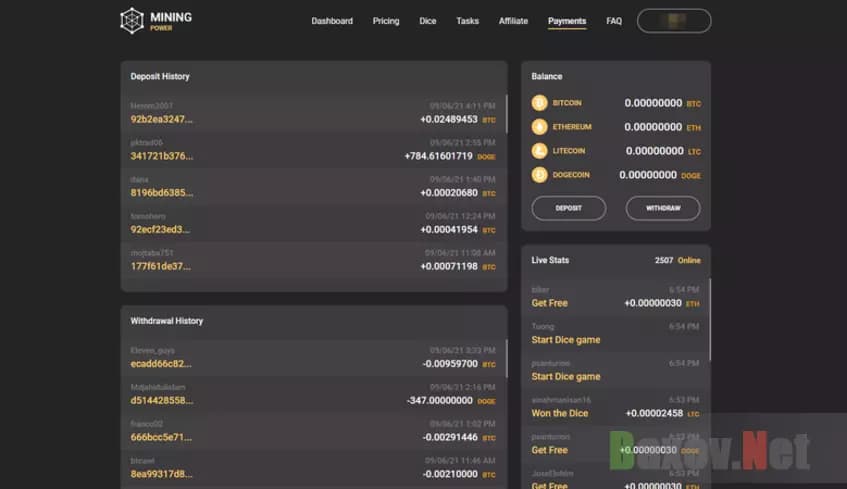Open the Tasks navigation item
847x489 pixels.
pyautogui.click(x=468, y=21)
